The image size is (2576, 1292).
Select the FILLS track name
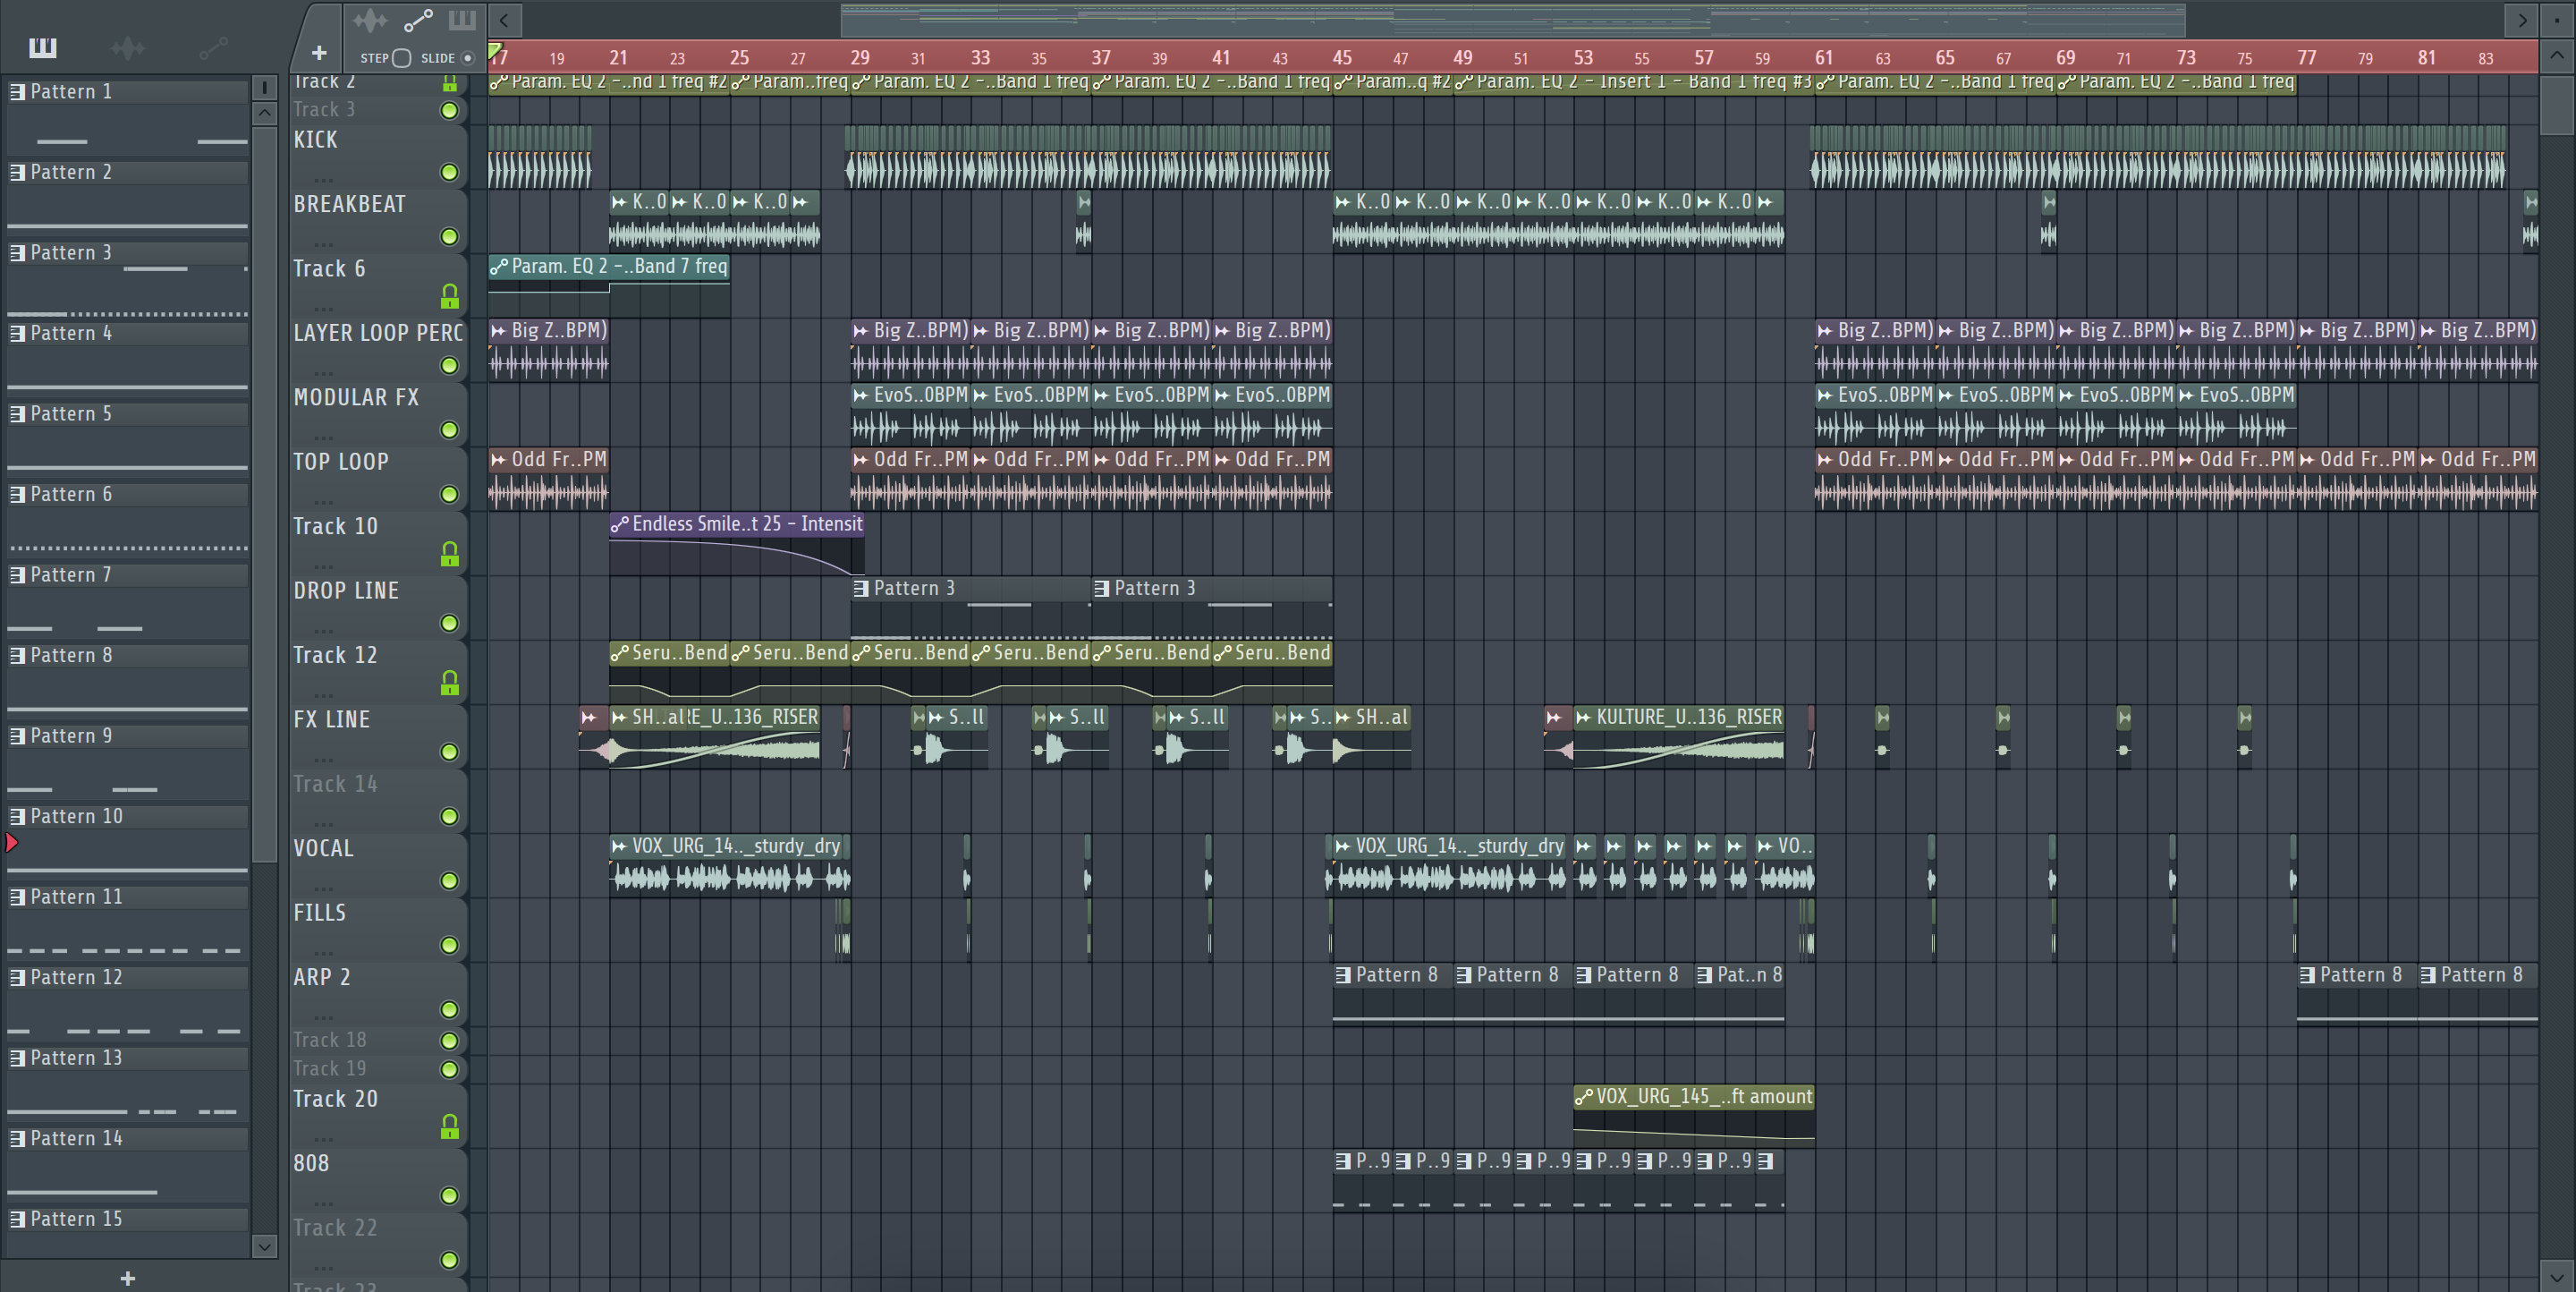[x=319, y=913]
